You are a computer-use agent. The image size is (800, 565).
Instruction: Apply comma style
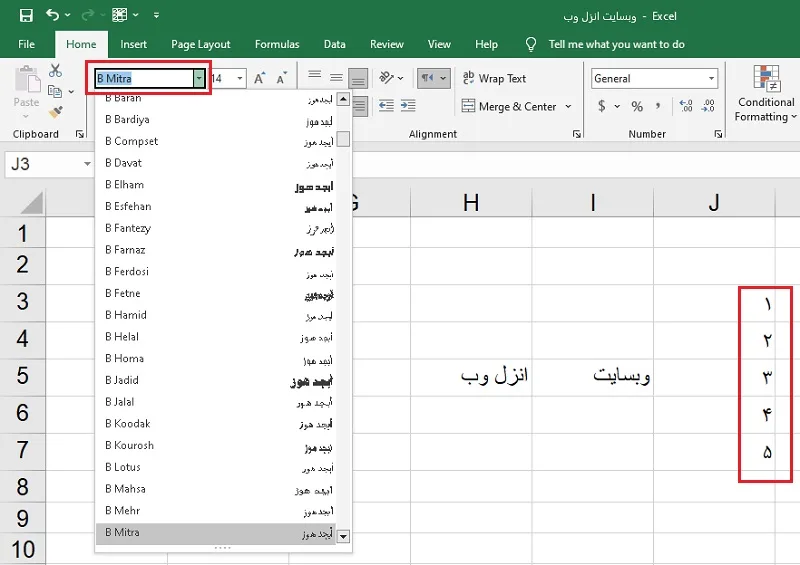tap(658, 106)
